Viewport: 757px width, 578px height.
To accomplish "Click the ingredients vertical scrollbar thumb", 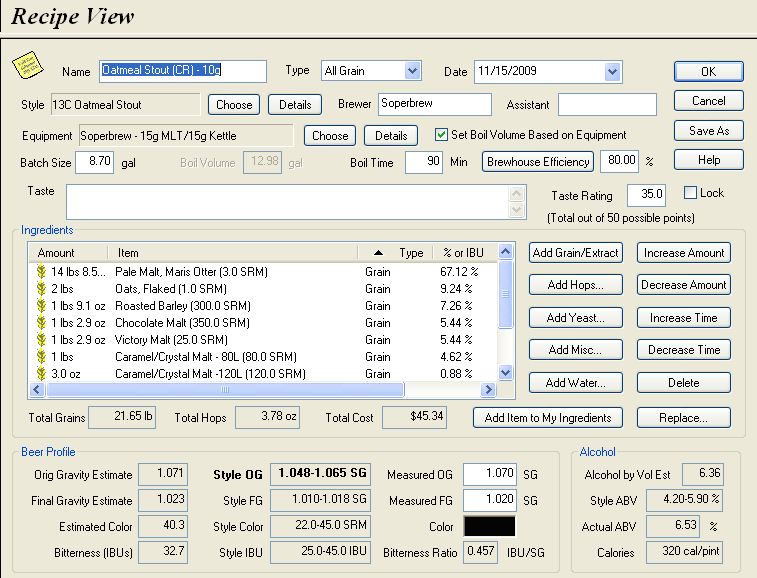I will click(505, 294).
